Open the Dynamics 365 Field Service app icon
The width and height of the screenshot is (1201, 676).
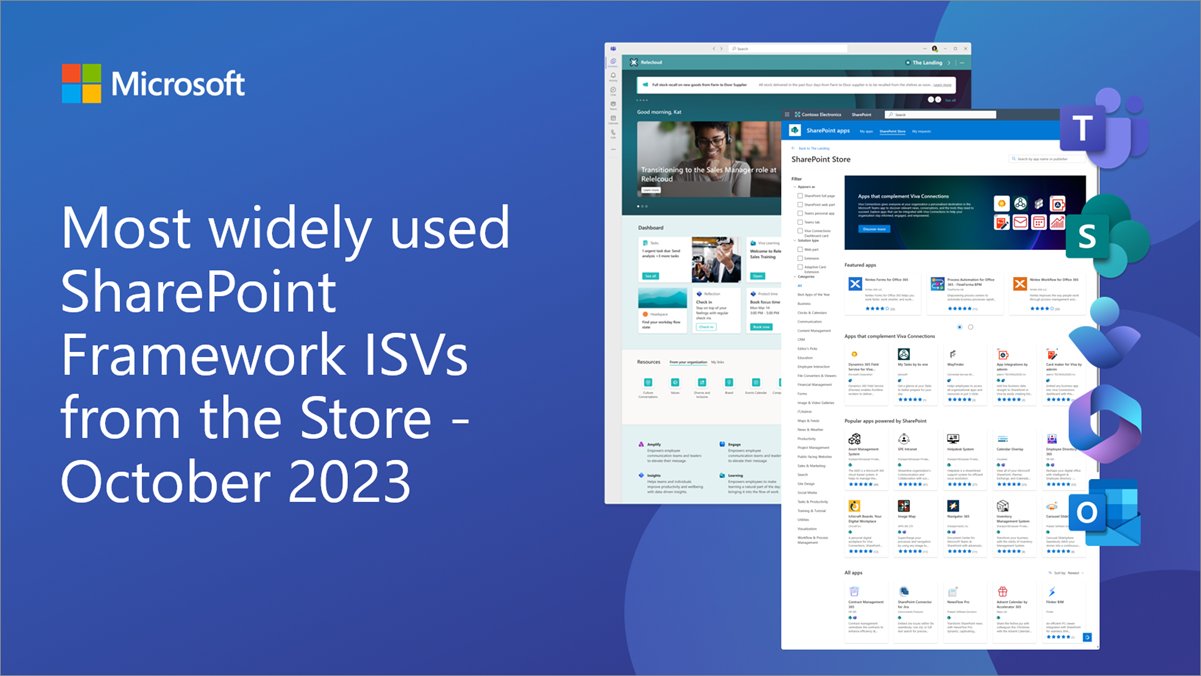point(854,354)
